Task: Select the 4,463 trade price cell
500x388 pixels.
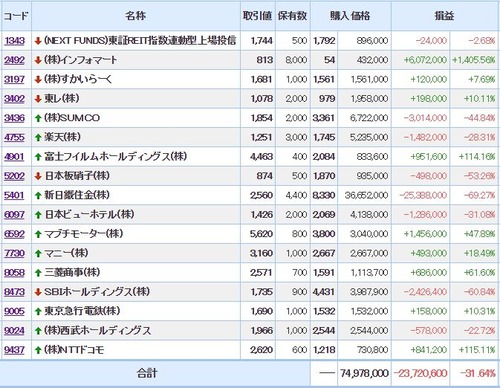Action: click(258, 157)
